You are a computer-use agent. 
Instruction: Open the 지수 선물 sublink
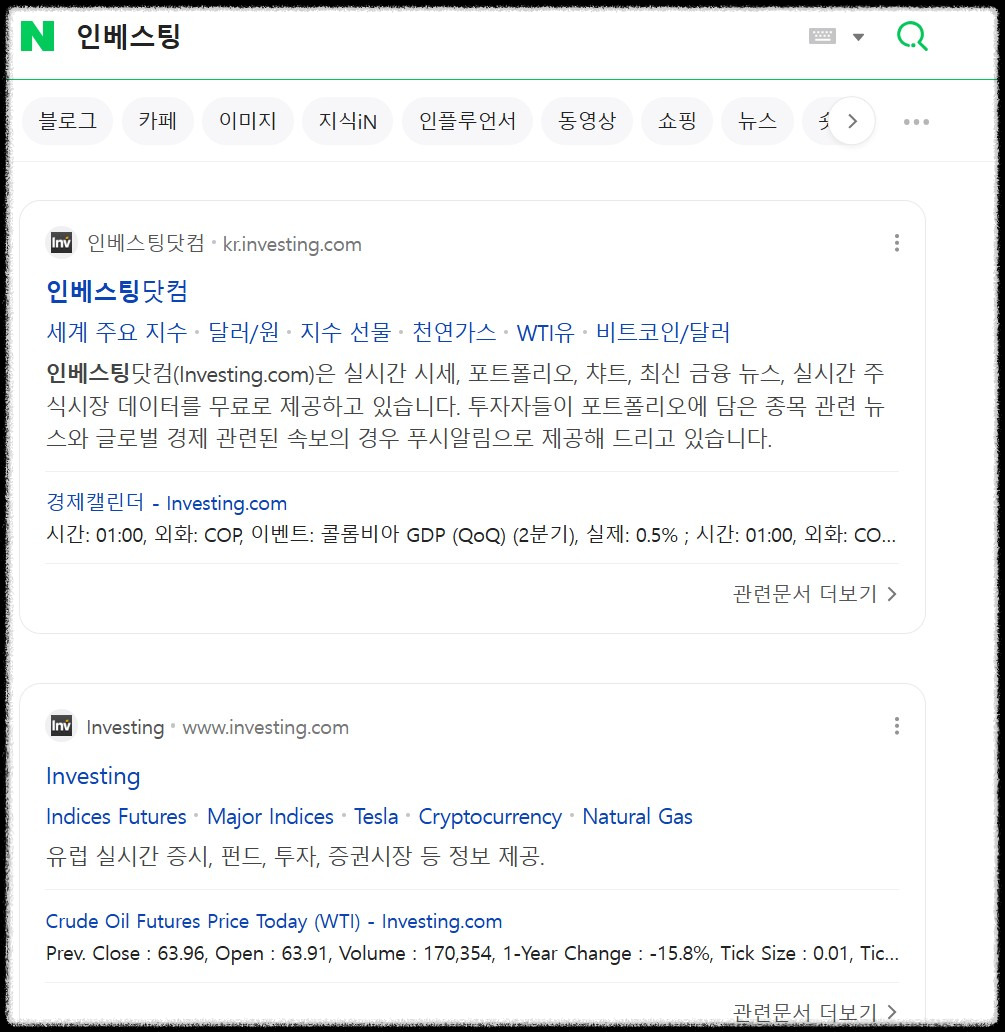[346, 332]
